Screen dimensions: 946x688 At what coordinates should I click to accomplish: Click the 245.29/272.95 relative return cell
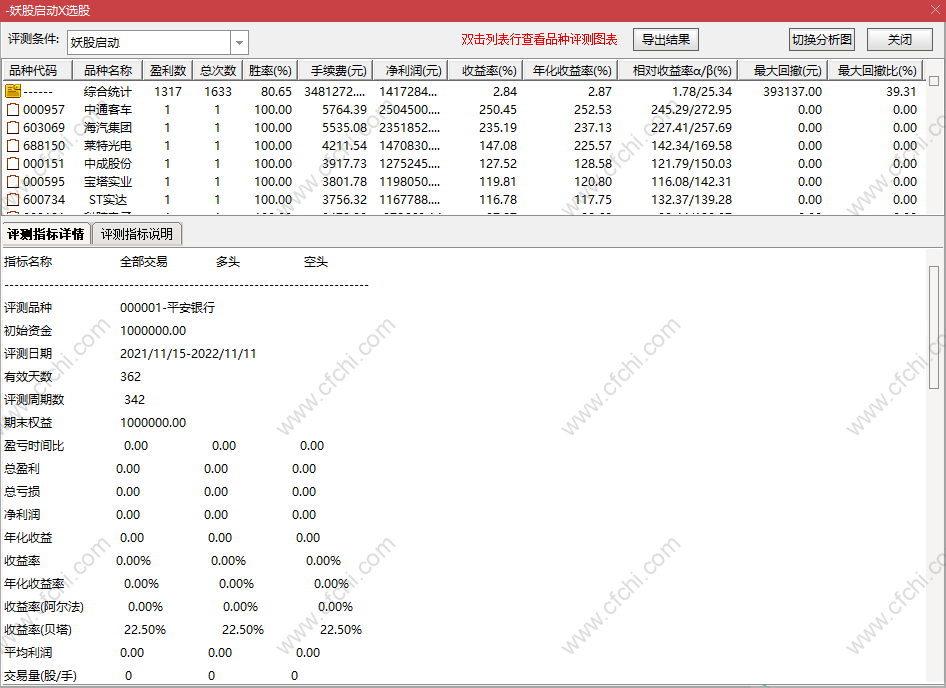pos(691,110)
